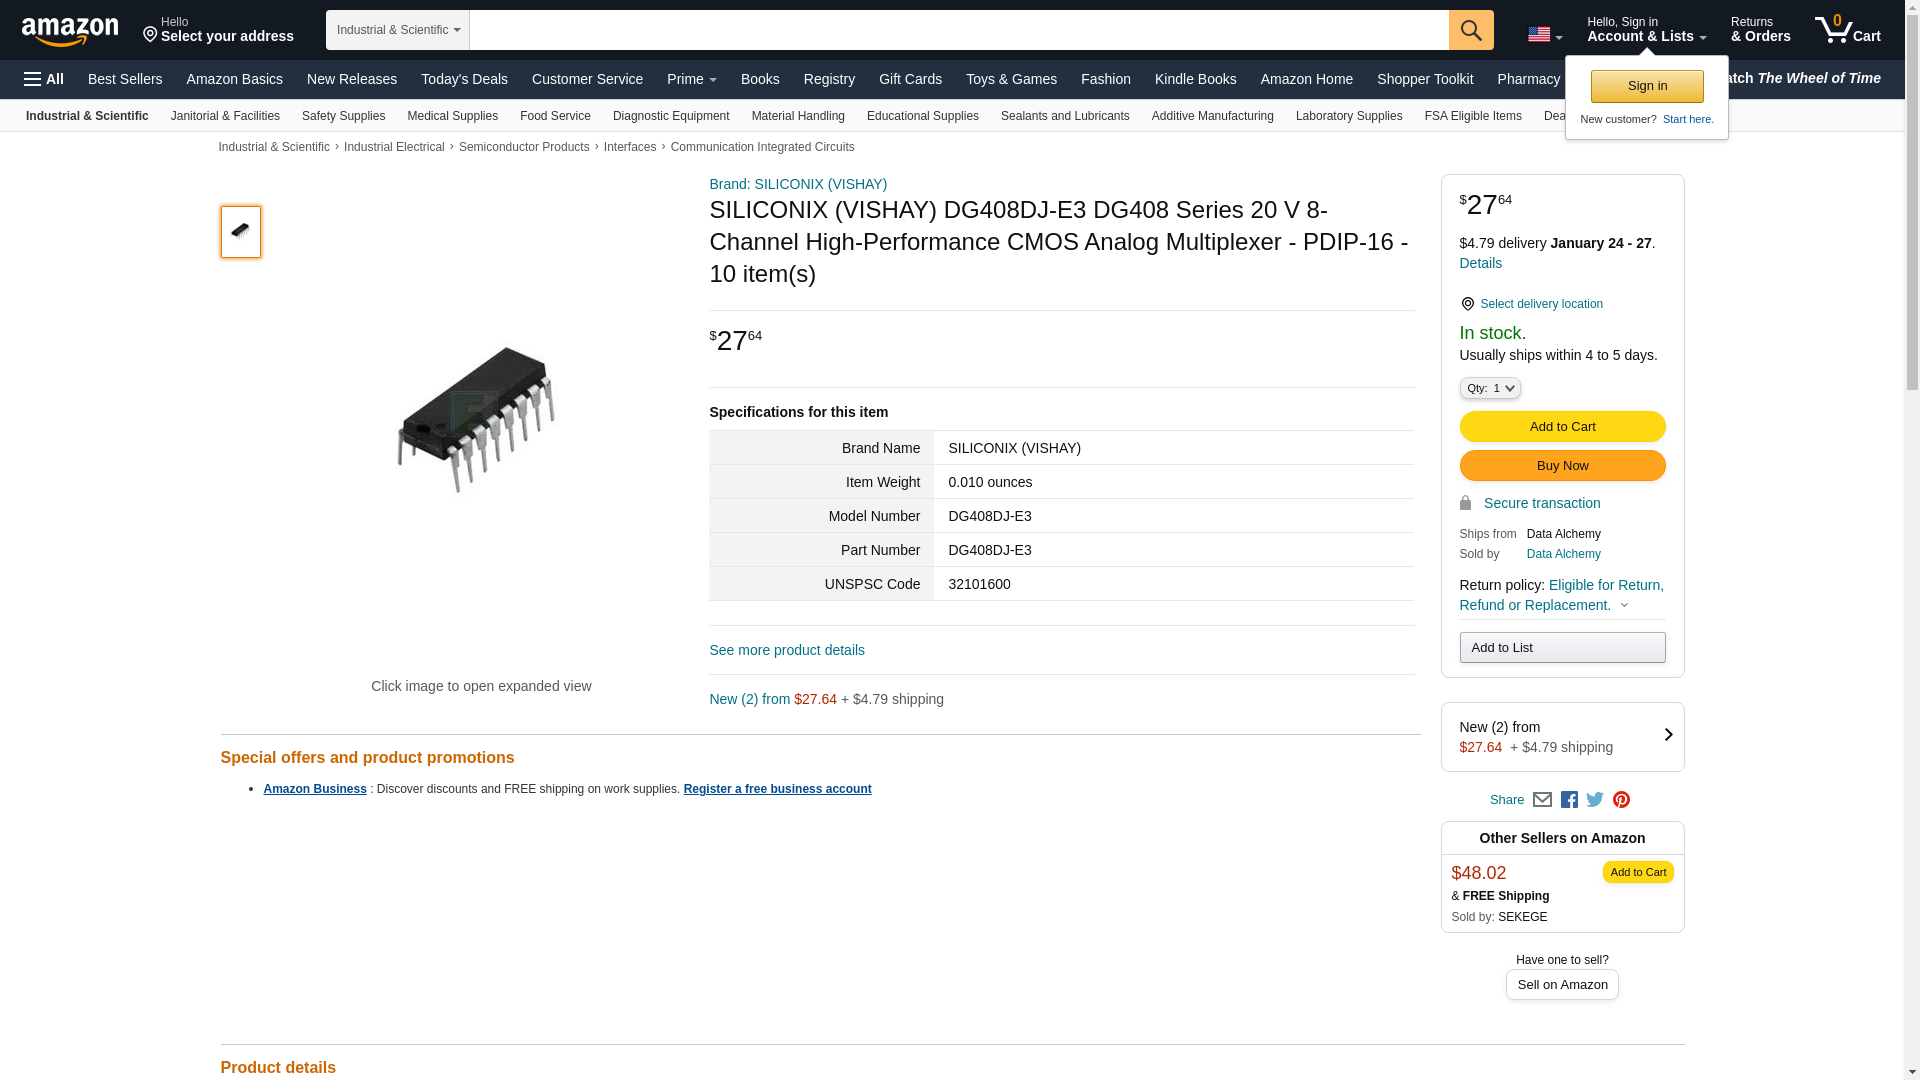Viewport: 1920px width, 1080px height.
Task: Open the Today's Deals nav item
Action: click(x=464, y=79)
